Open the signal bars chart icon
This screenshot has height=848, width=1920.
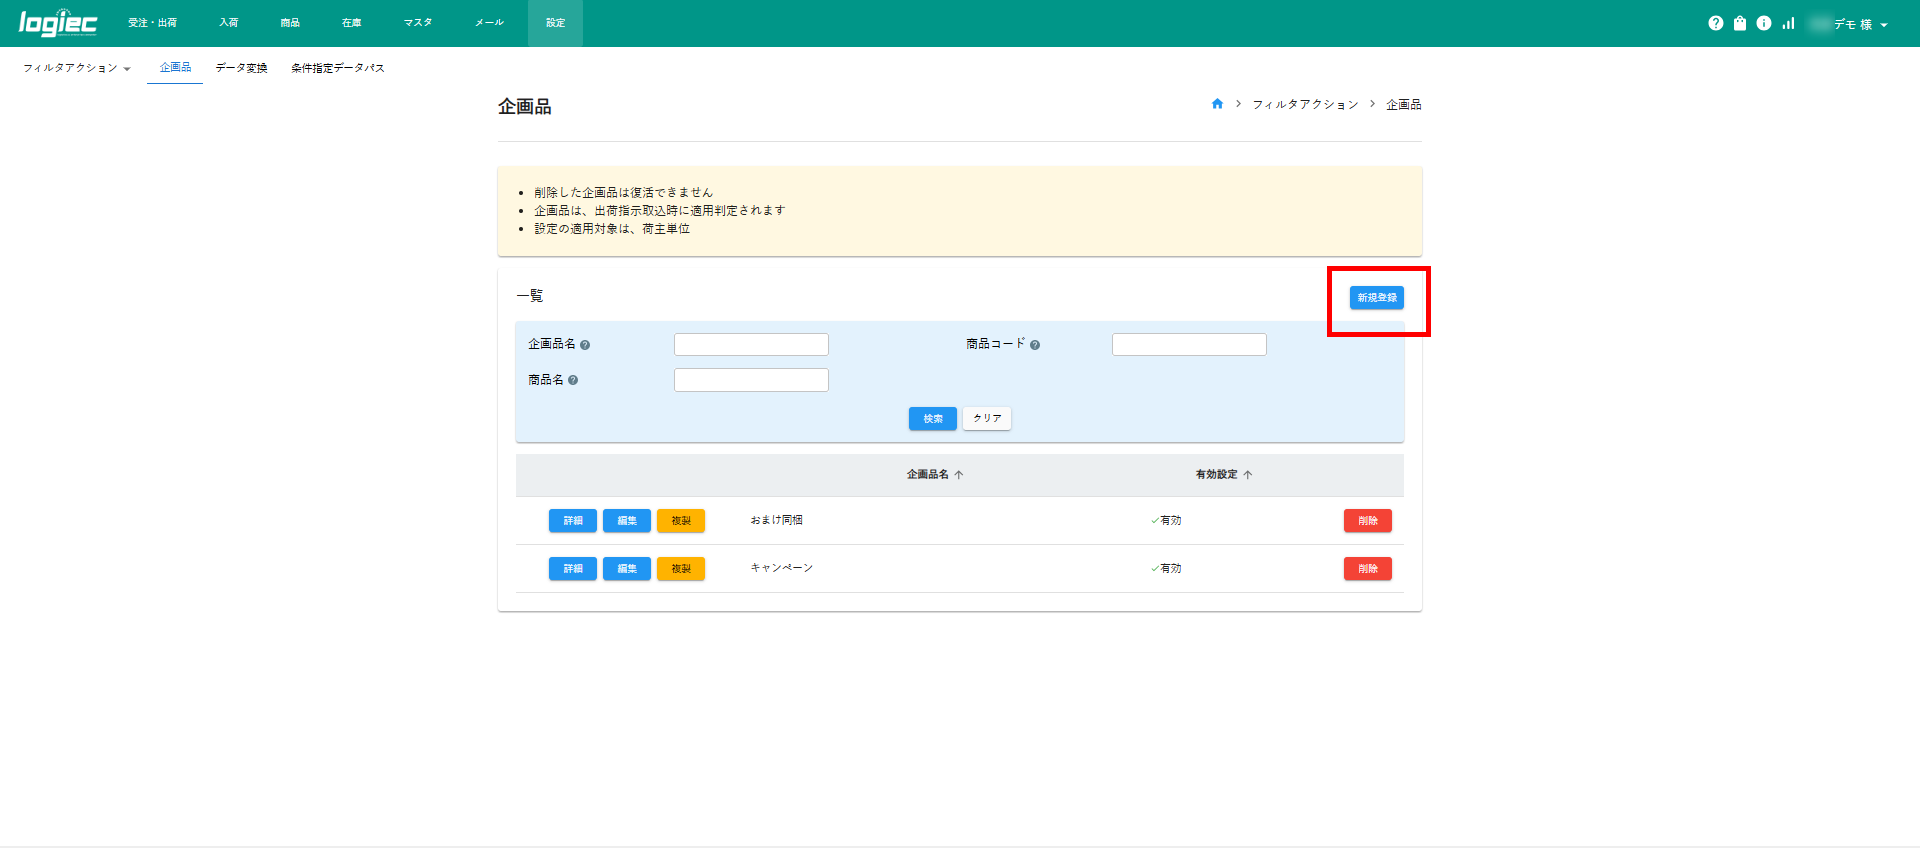pos(1788,23)
